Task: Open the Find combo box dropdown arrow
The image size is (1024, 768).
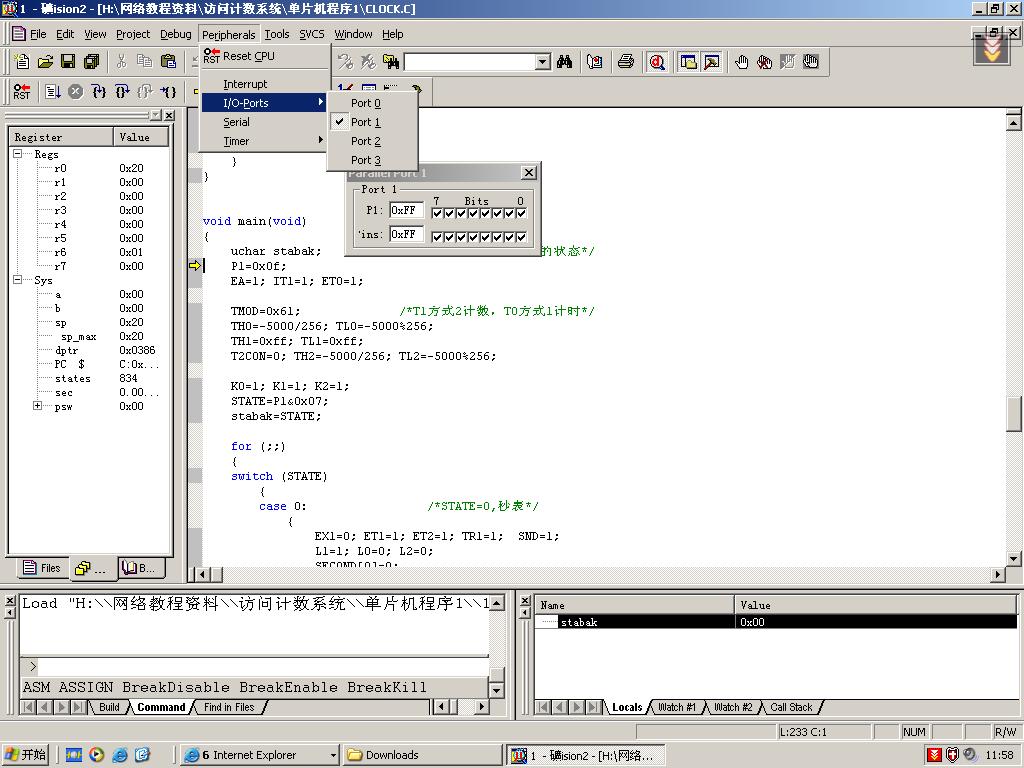Action: click(x=543, y=62)
